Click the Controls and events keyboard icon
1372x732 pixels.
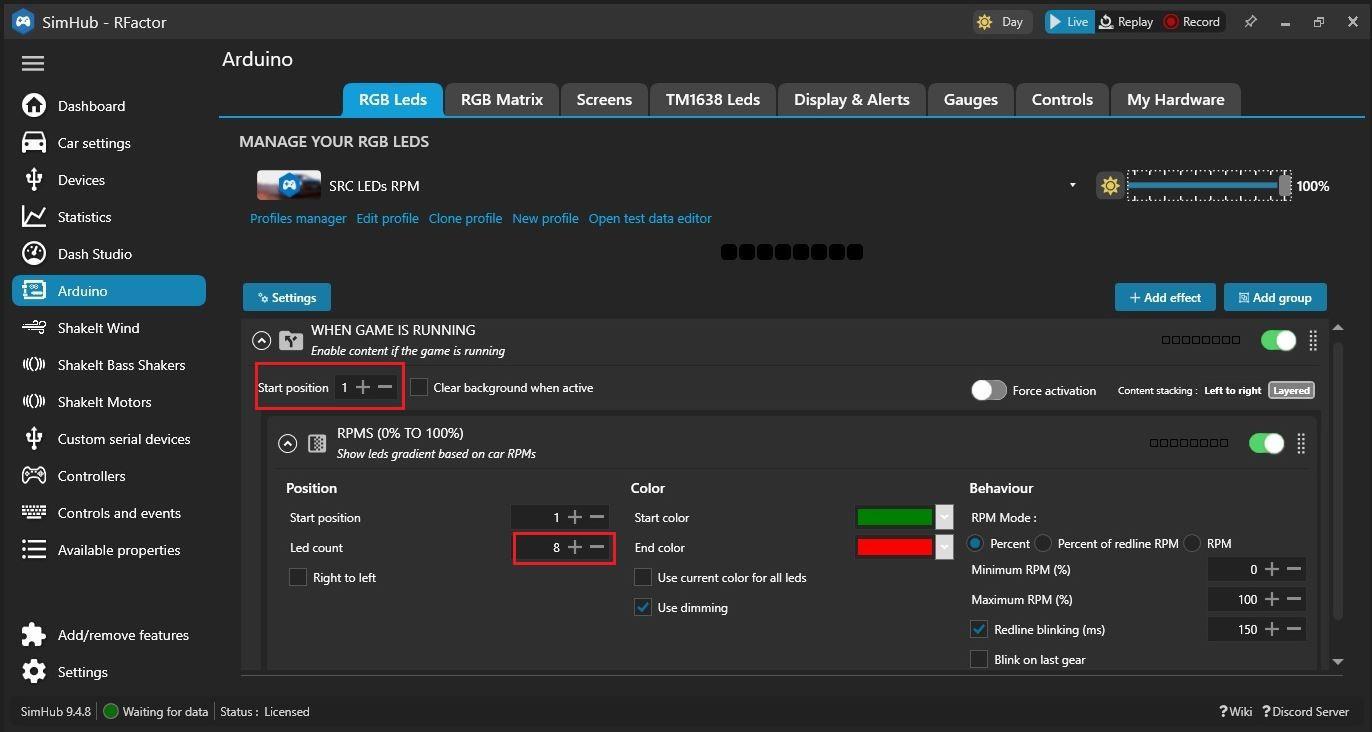[x=34, y=513]
